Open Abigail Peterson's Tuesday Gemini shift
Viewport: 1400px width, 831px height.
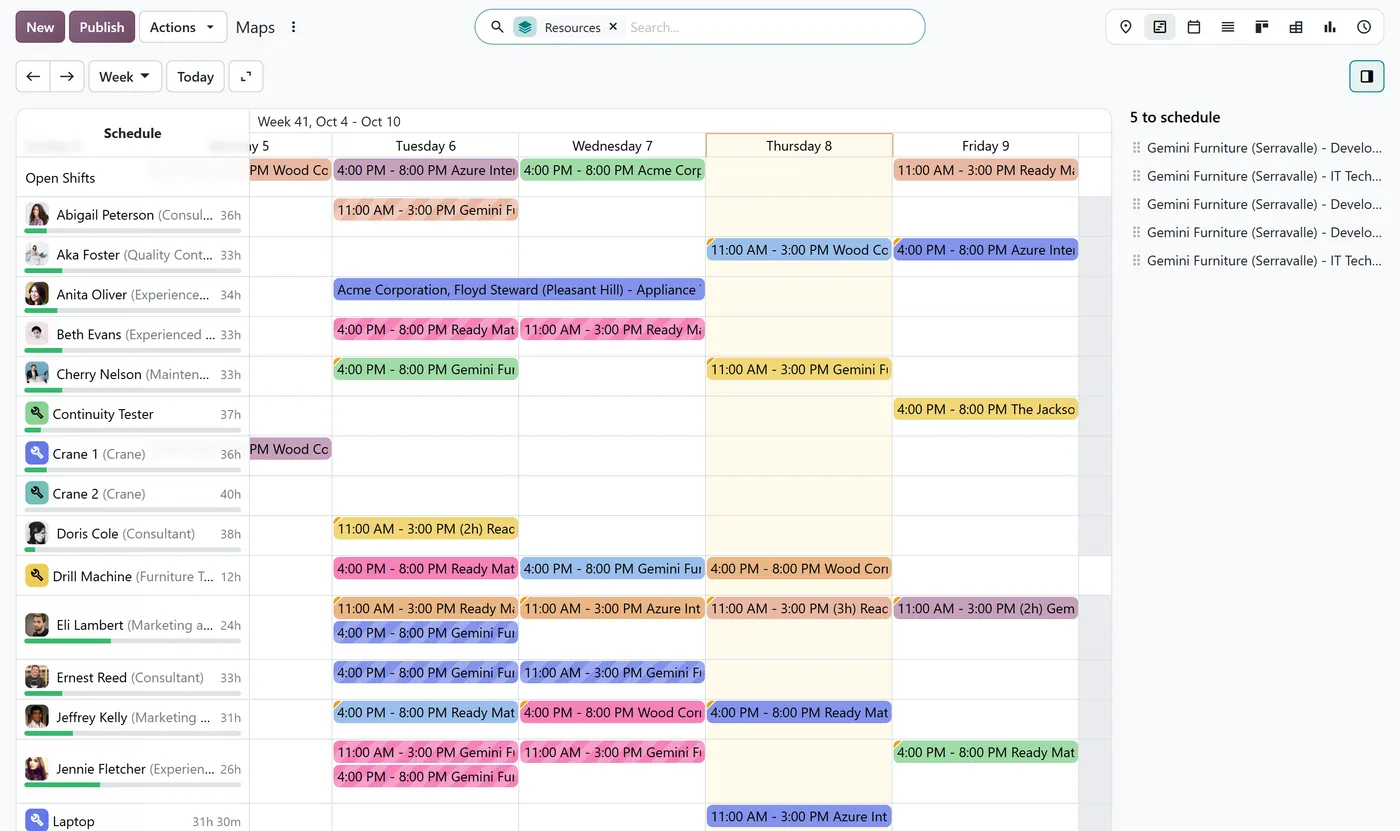tap(425, 210)
